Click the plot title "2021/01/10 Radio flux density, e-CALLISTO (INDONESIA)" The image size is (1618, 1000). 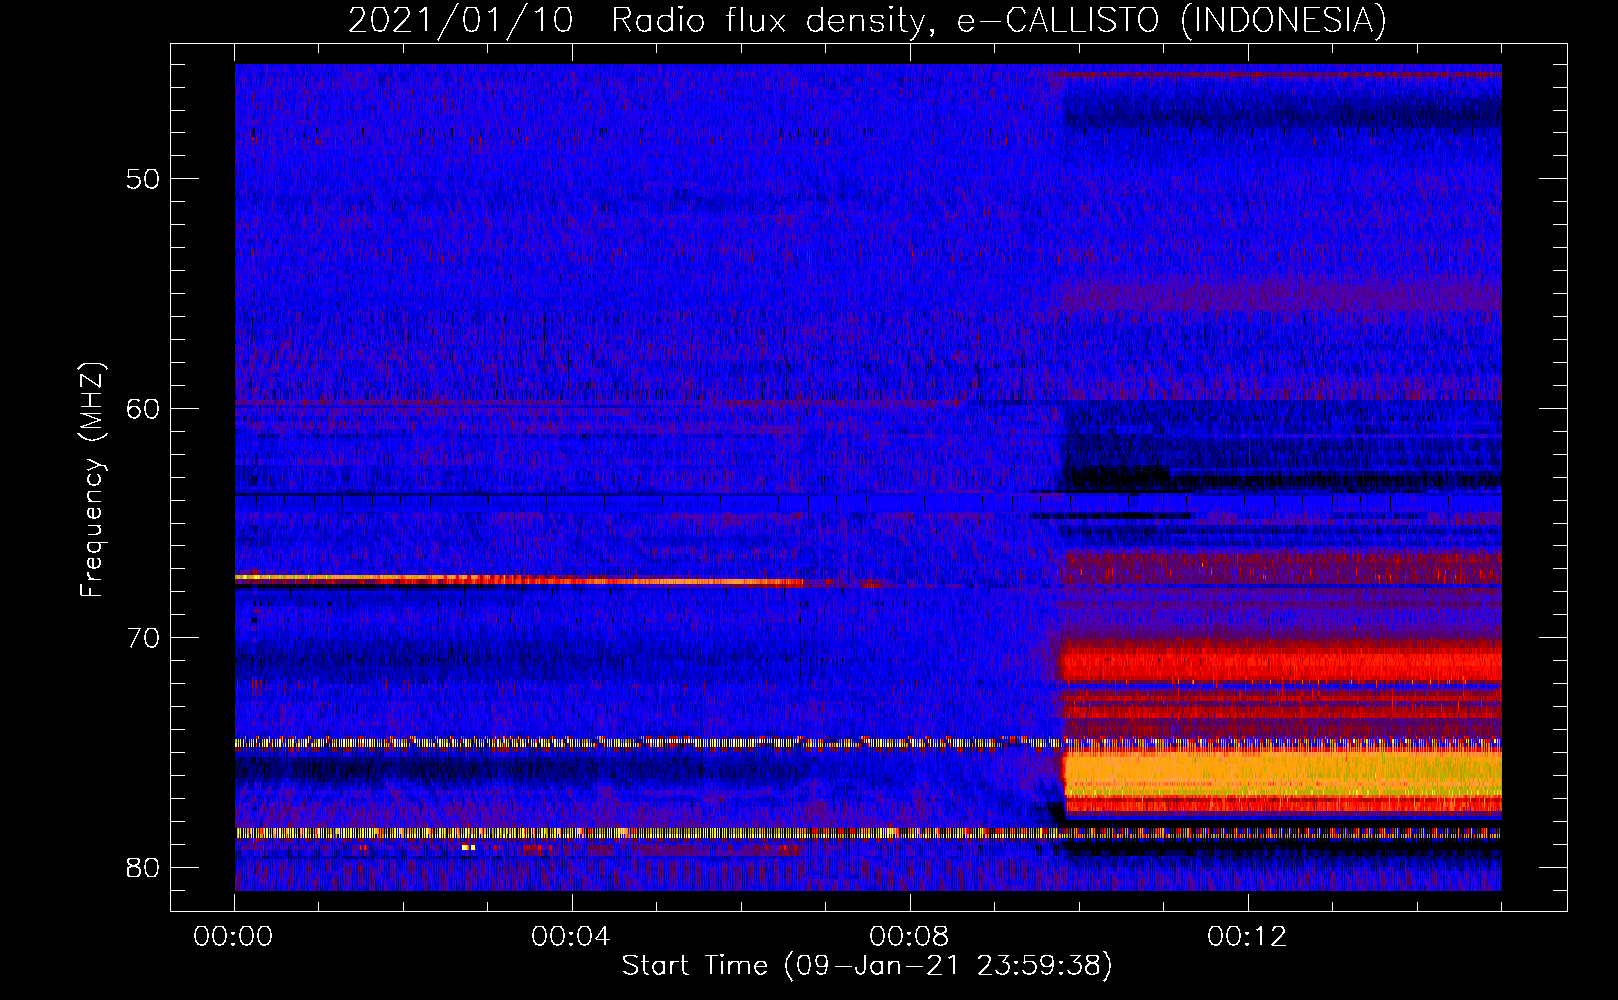click(867, 20)
